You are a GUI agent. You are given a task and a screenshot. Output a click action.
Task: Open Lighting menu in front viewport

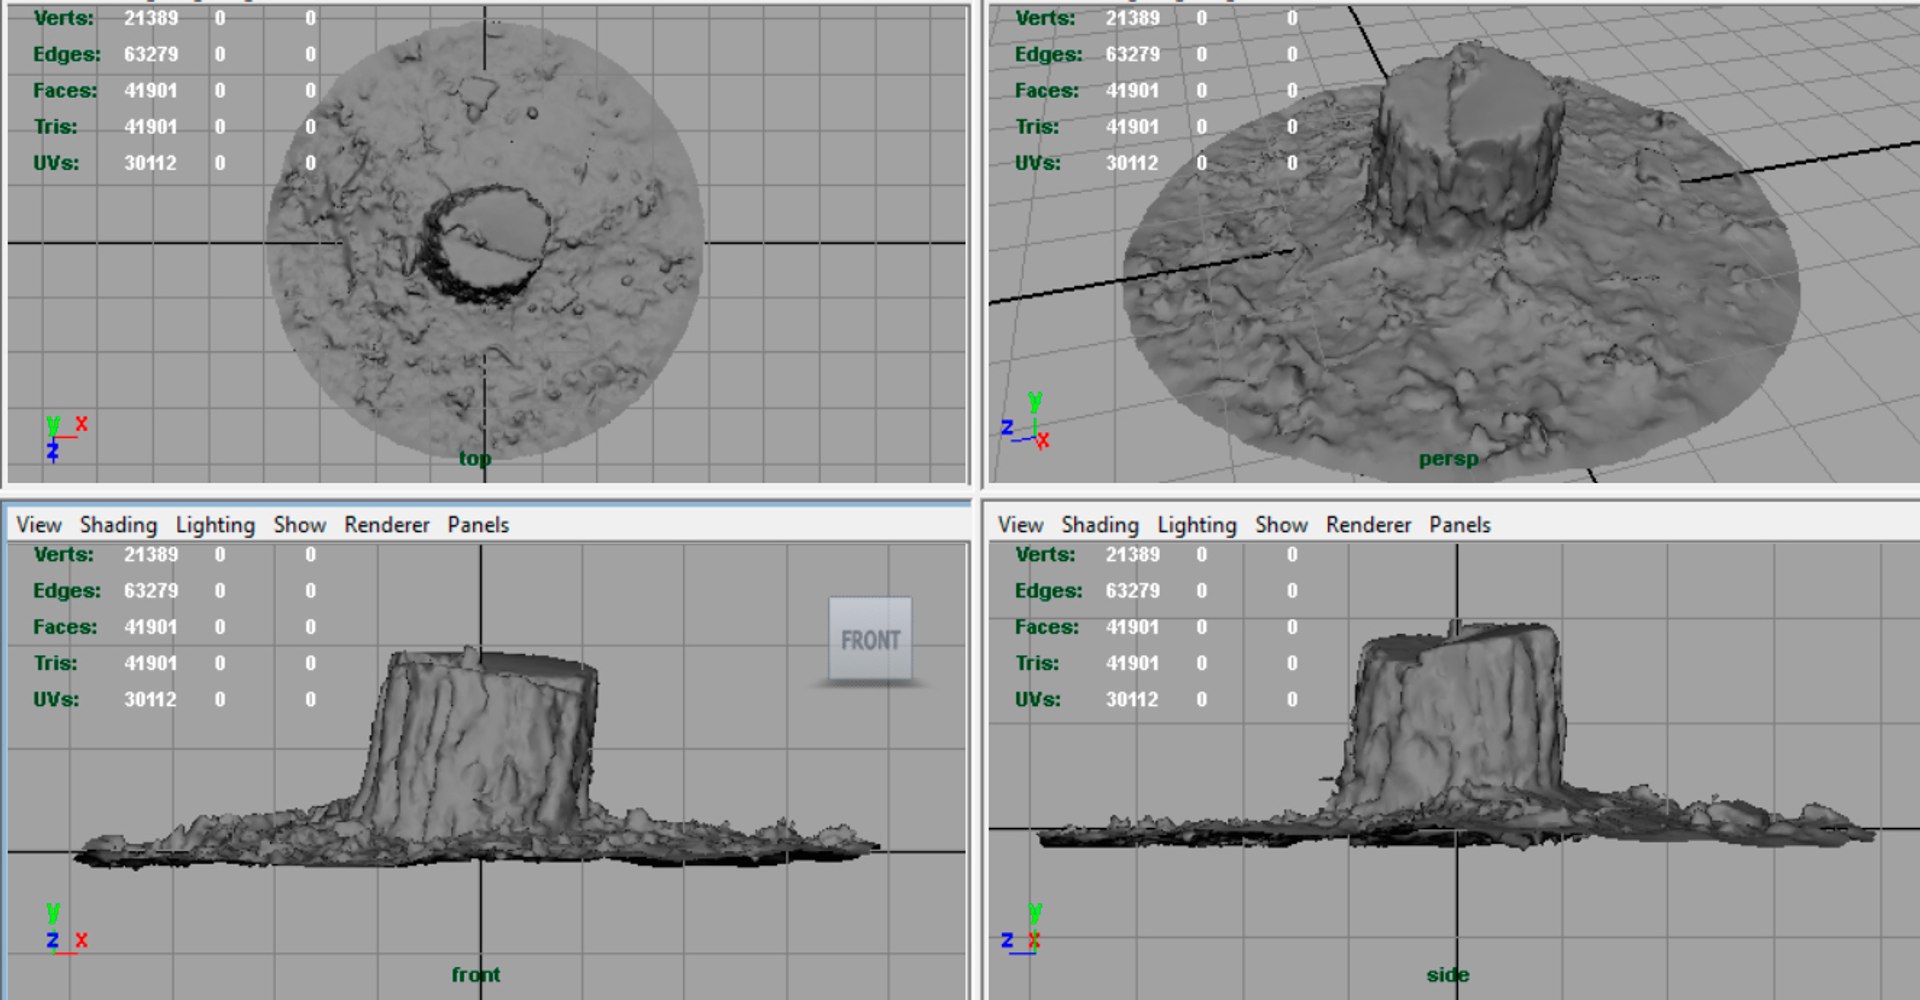click(215, 524)
